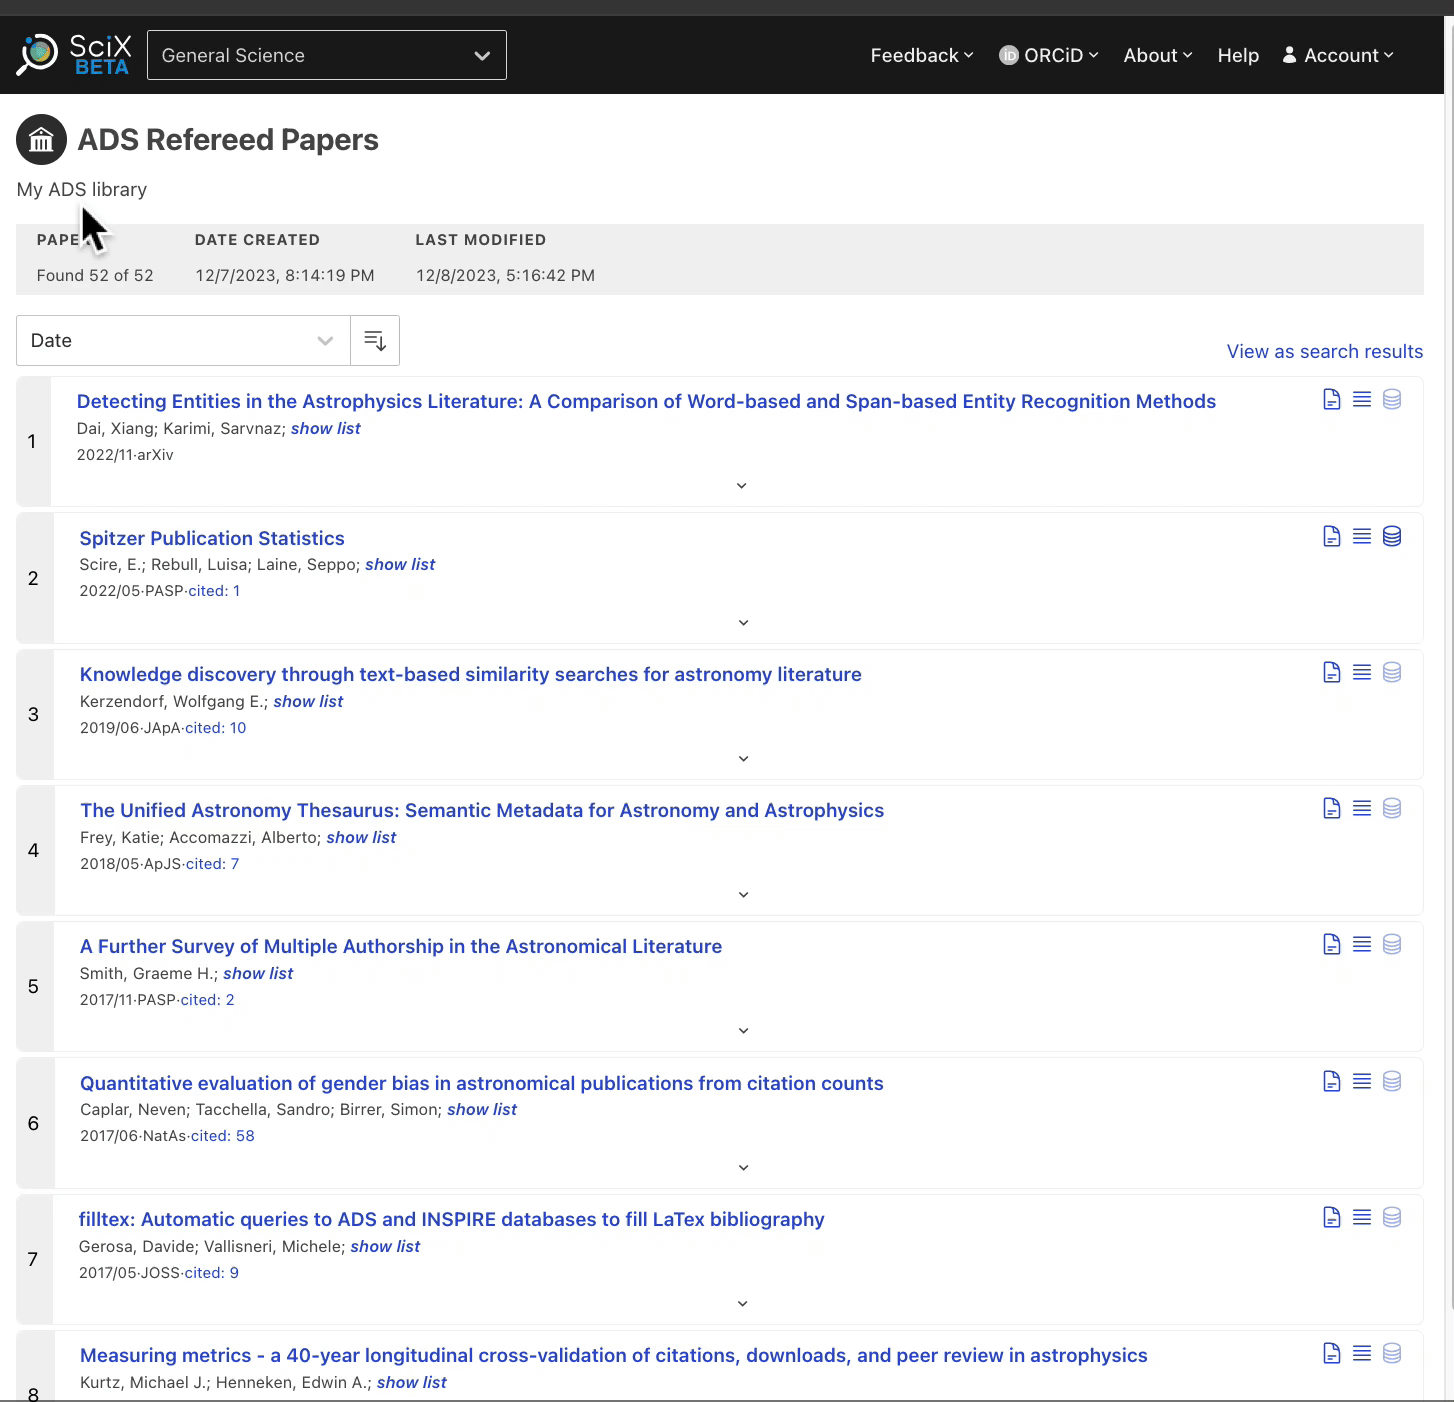Expand abstract chevron under Detecting Entities paper
Screen dimensions: 1454x1402
[x=741, y=486]
